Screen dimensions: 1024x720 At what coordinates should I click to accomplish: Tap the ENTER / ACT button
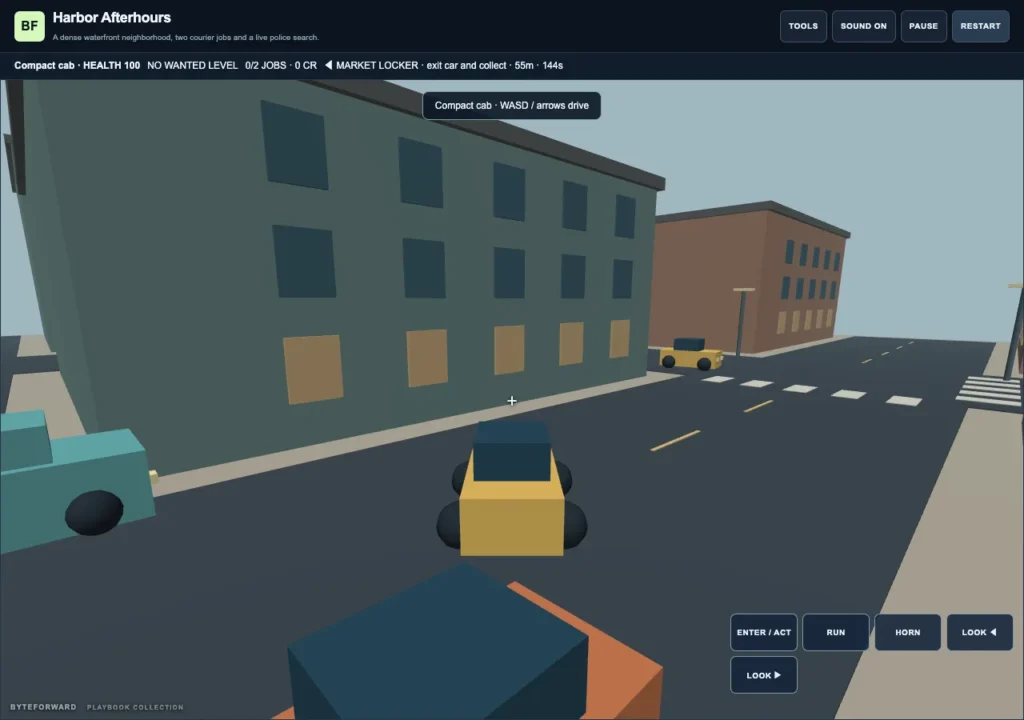pos(763,632)
